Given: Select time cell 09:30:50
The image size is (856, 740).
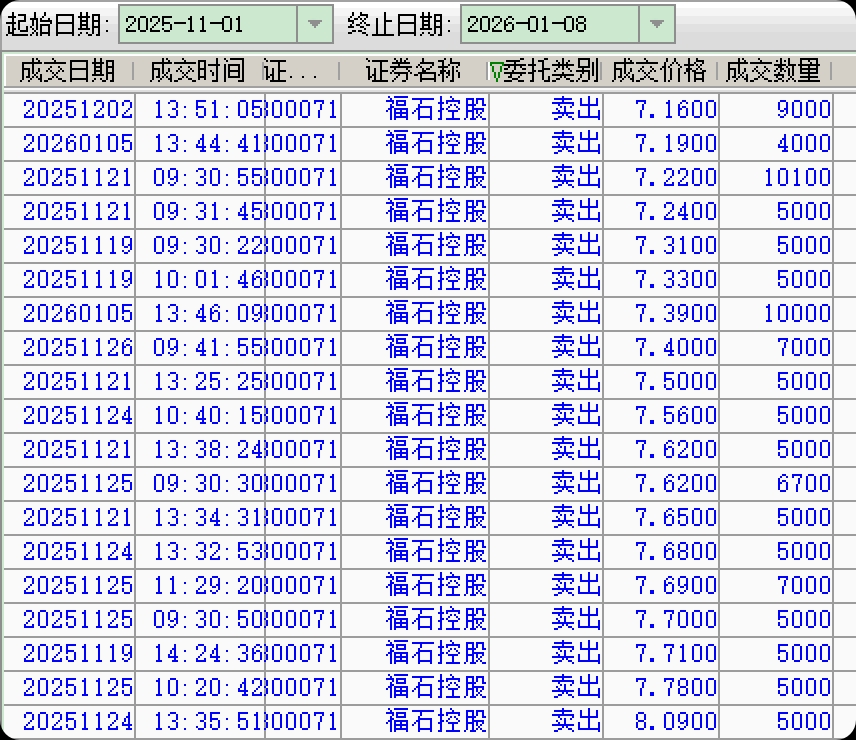Looking at the screenshot, I should point(200,619).
